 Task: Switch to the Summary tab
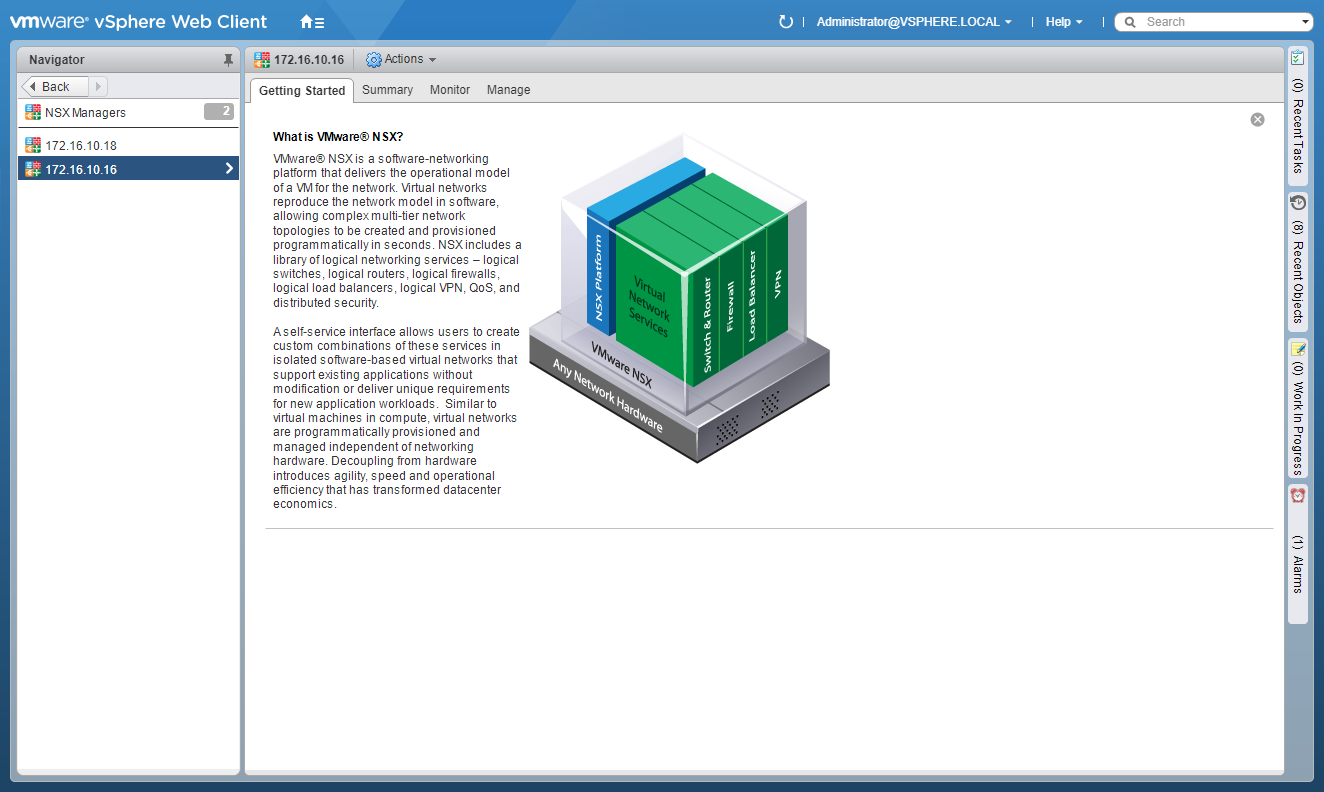pyautogui.click(x=387, y=90)
